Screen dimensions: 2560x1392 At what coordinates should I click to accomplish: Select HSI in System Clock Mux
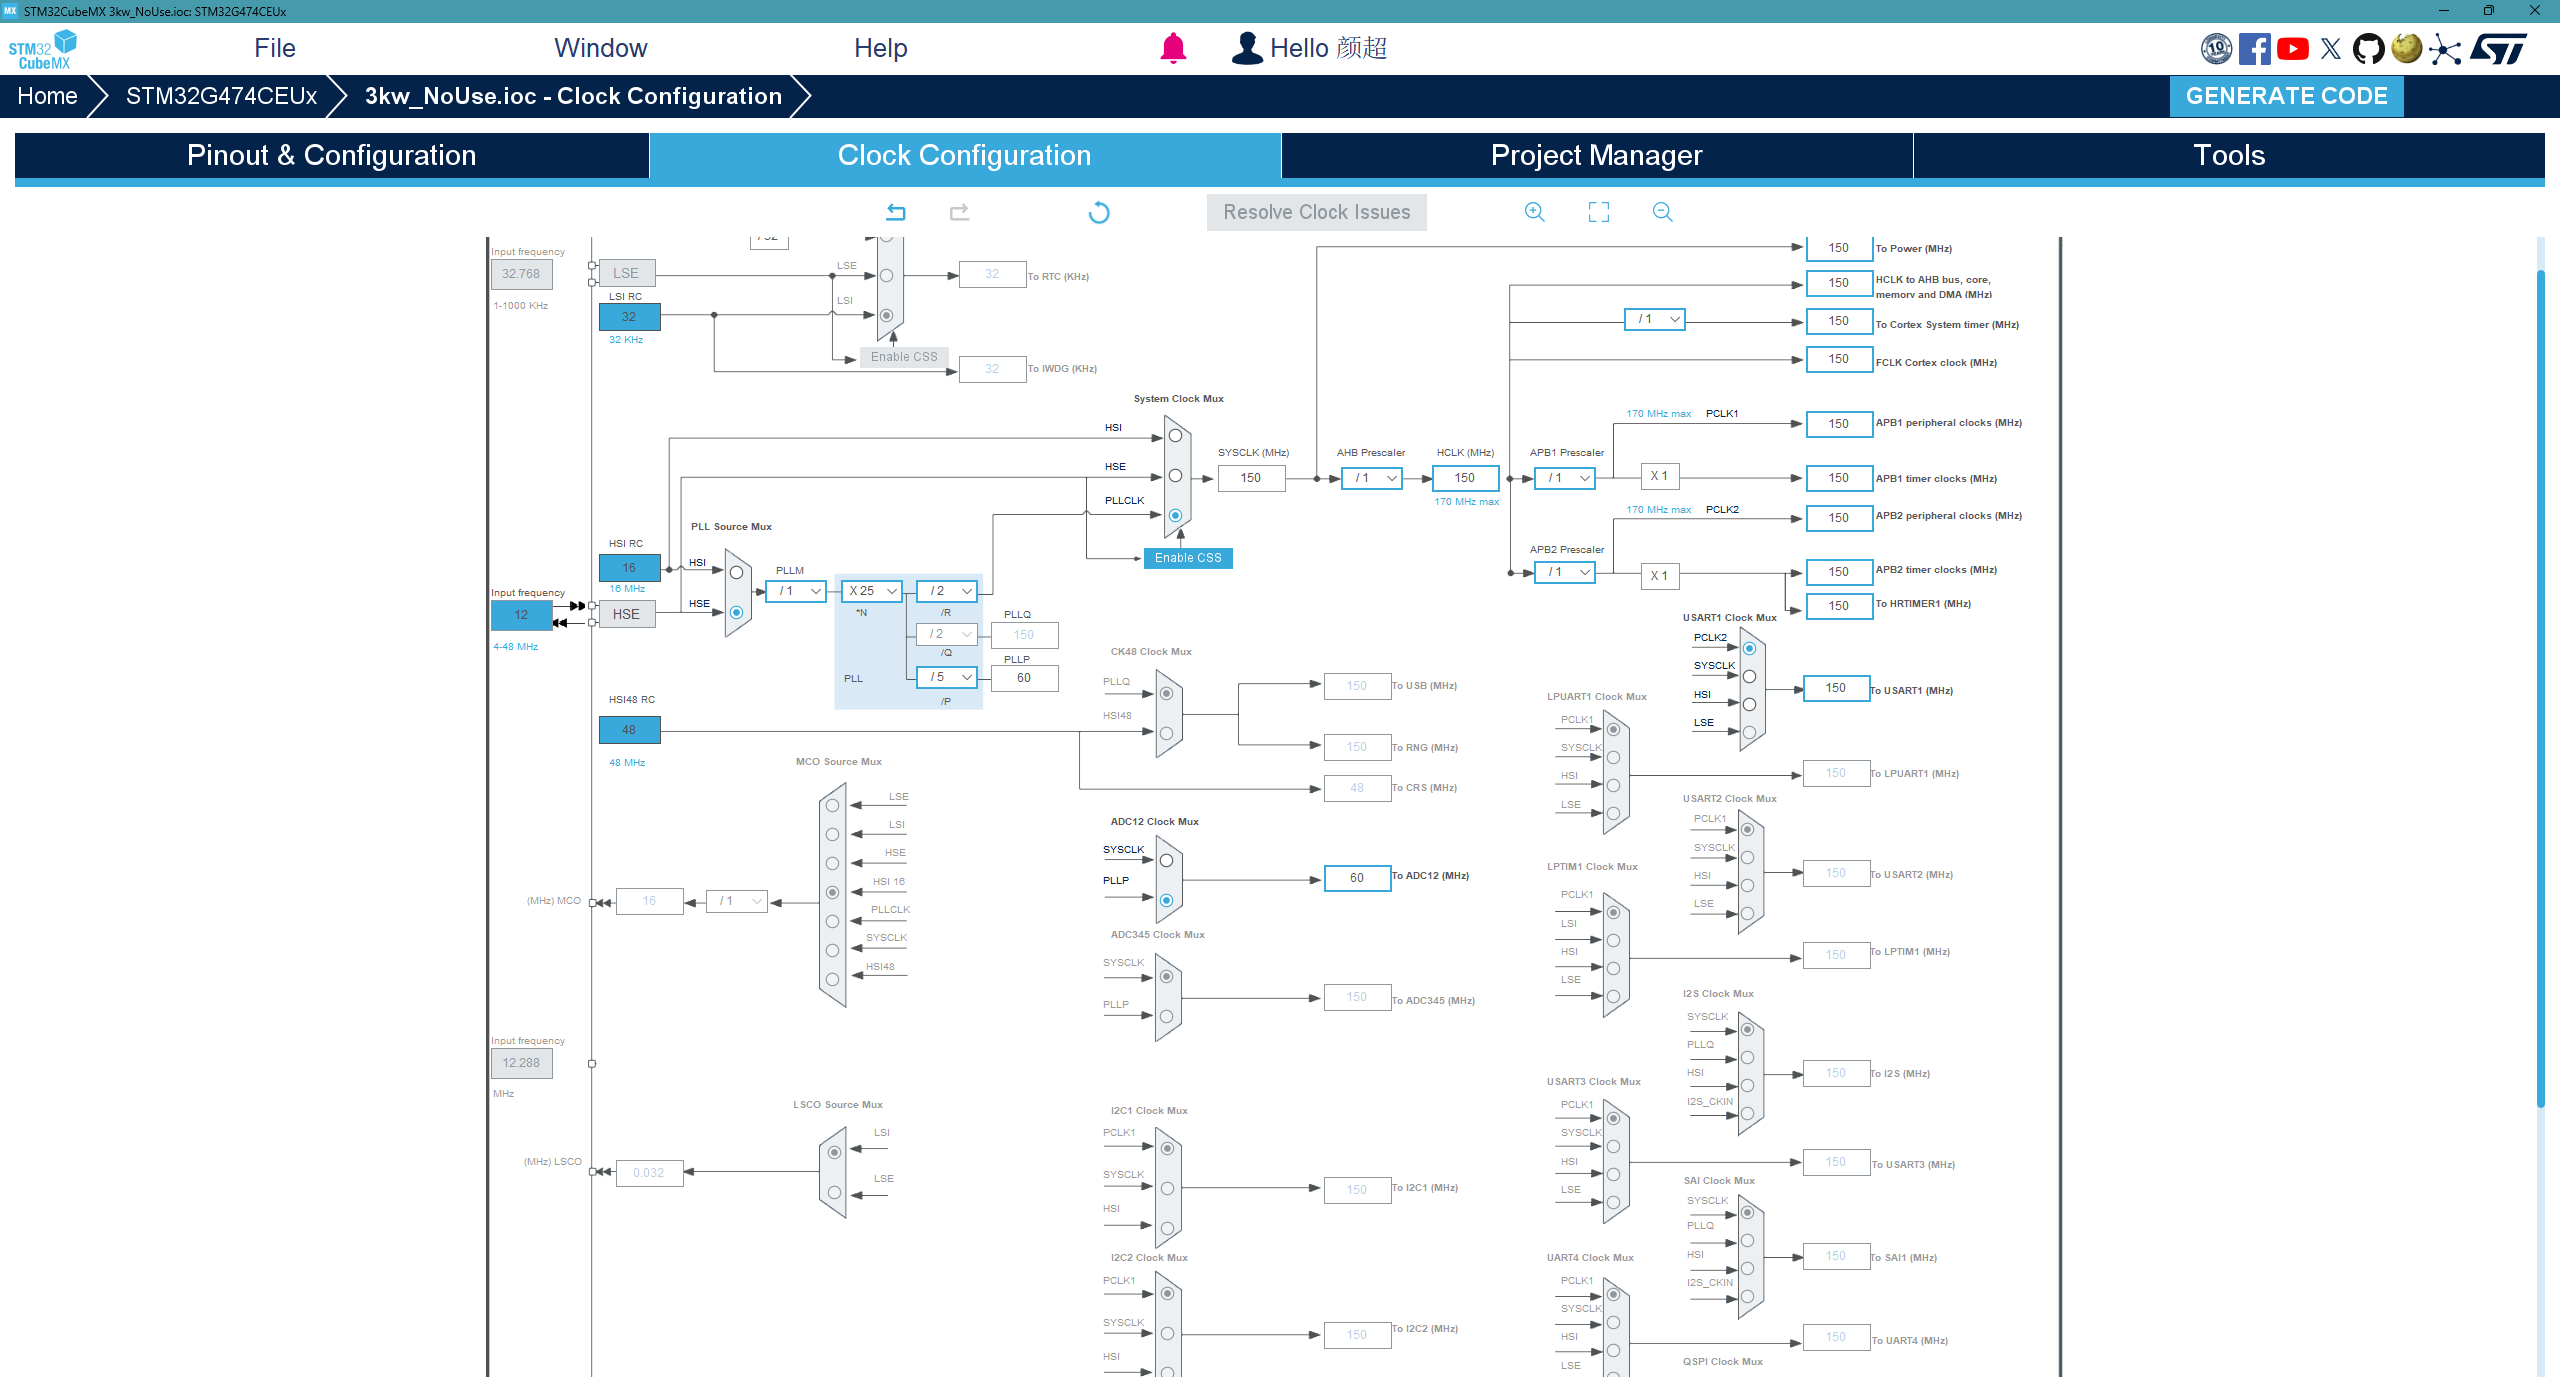tap(1175, 436)
